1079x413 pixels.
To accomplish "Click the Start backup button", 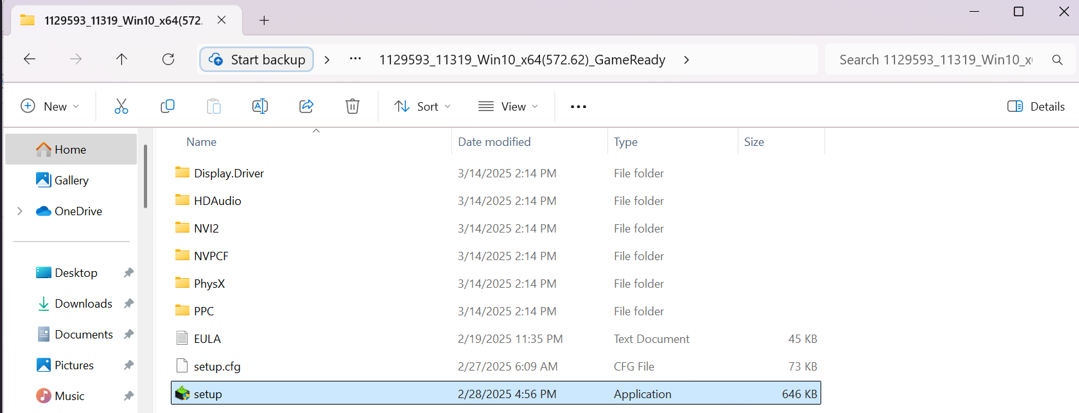I will point(257,60).
